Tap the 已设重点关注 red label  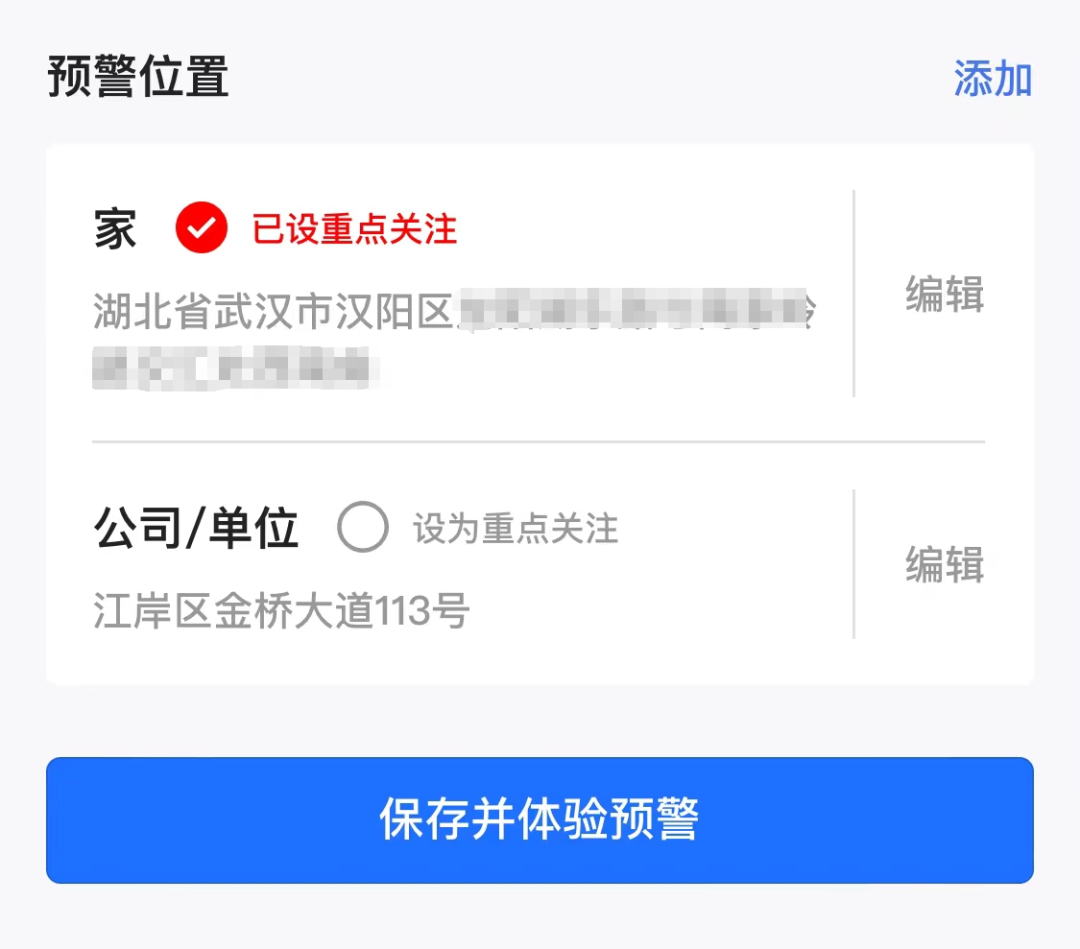(355, 229)
